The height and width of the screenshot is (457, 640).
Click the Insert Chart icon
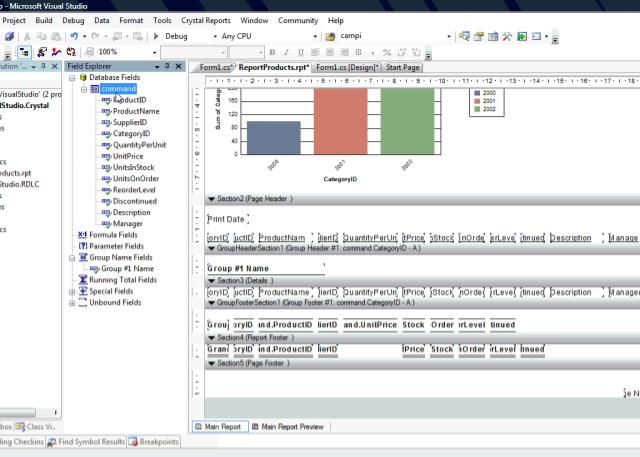pyautogui.click(x=56, y=52)
